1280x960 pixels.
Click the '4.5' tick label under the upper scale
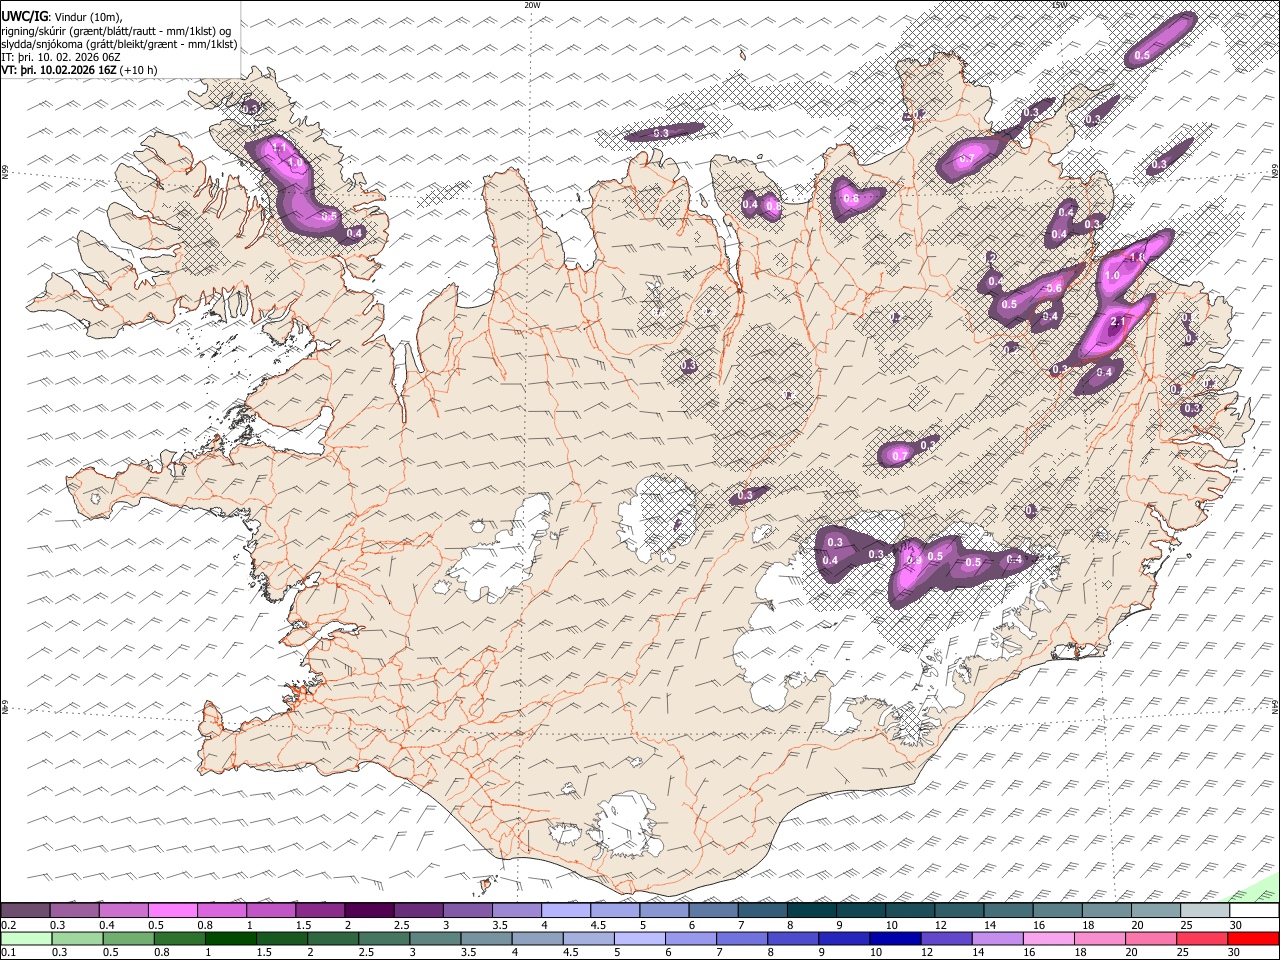[x=599, y=925]
